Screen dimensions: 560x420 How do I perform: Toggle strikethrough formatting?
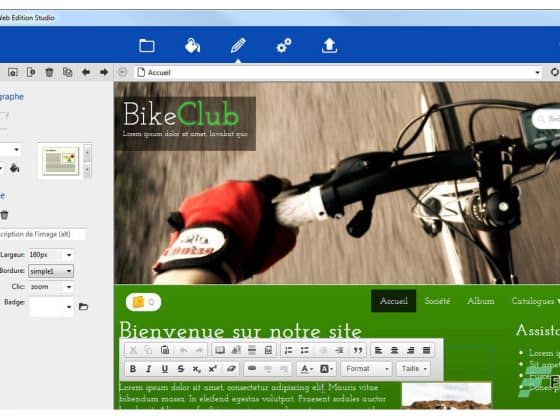[181, 369]
